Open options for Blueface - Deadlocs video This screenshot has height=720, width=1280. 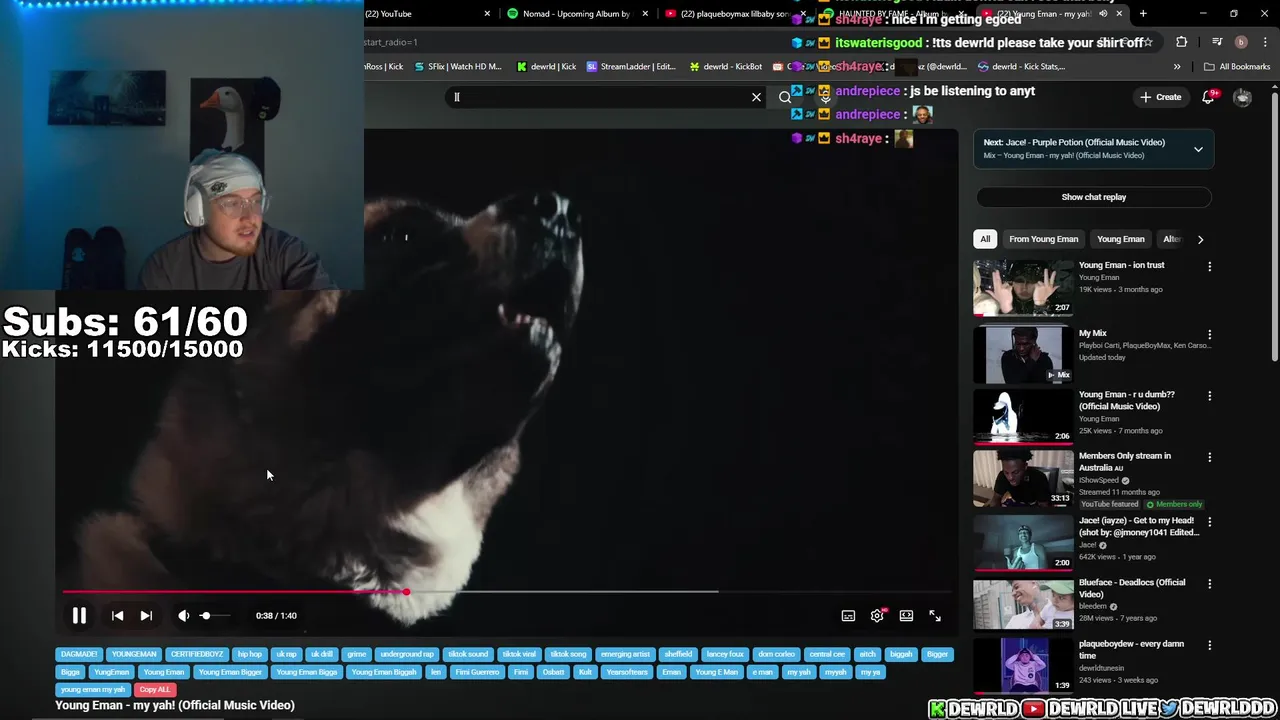(x=1209, y=584)
